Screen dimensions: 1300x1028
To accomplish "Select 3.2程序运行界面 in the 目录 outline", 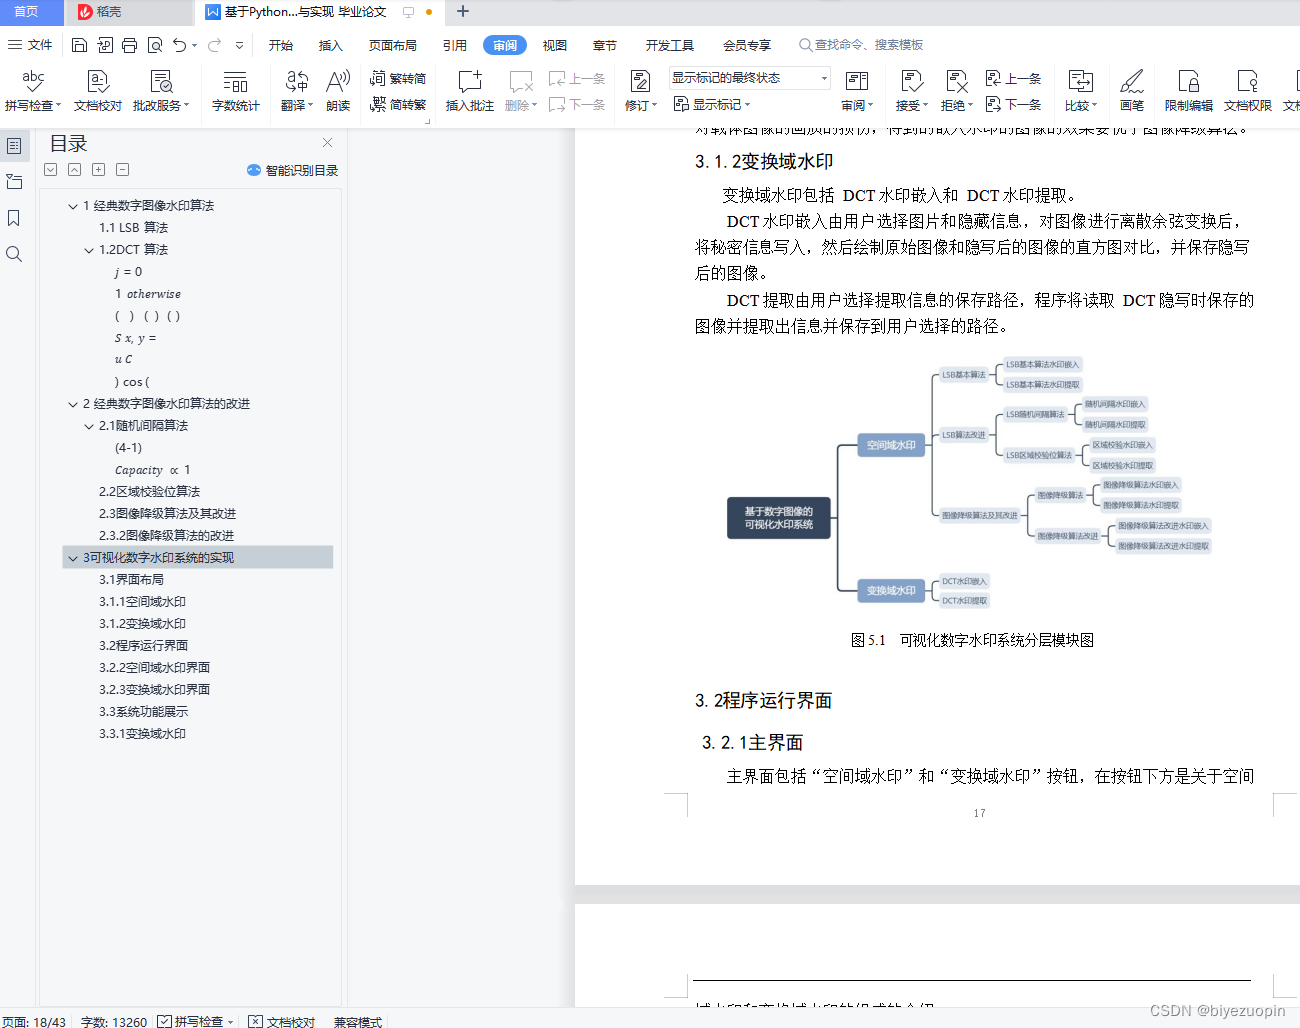I will click(145, 645).
